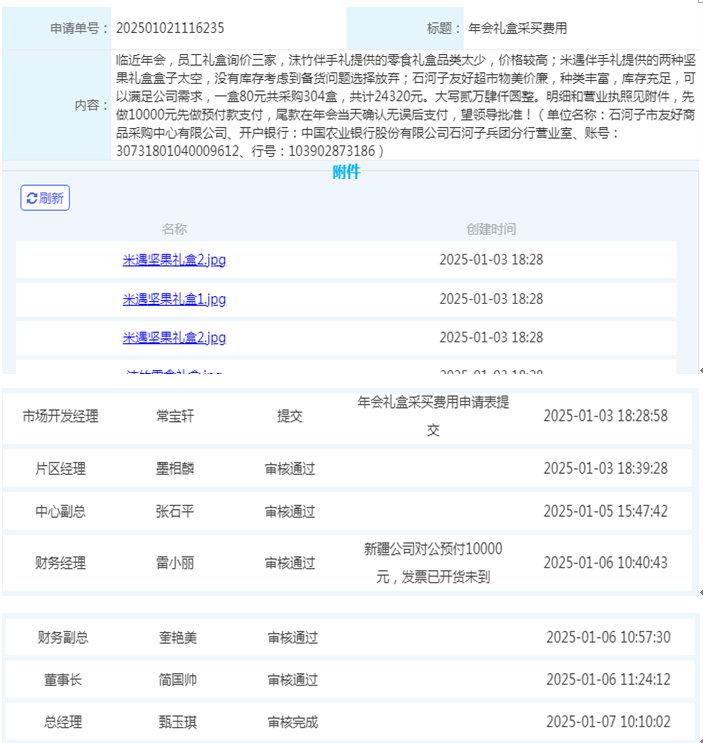
Task: Select approver name 雷小丽
Action: (x=175, y=563)
